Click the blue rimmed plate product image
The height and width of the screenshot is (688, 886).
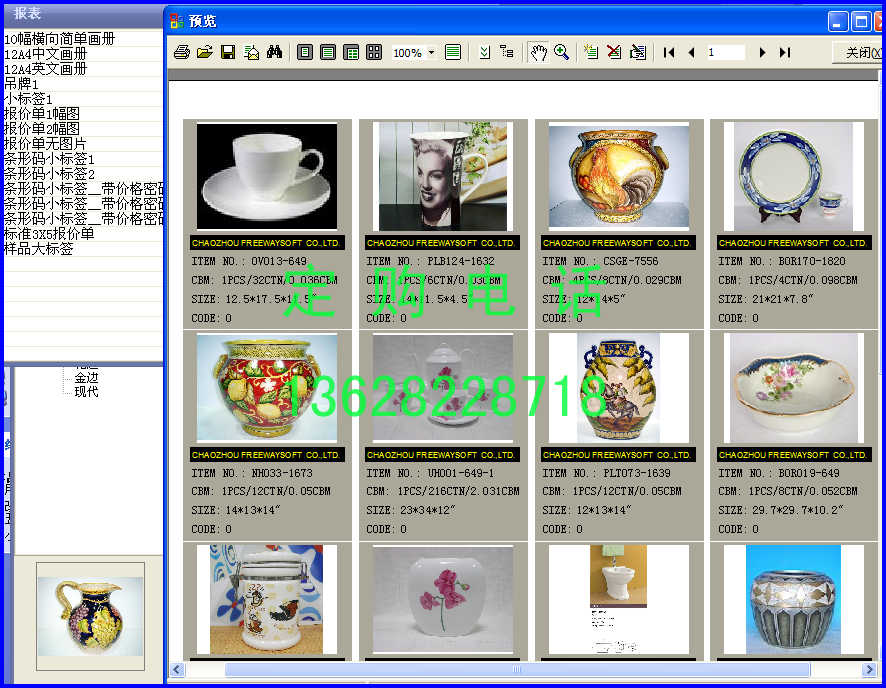[x=794, y=176]
